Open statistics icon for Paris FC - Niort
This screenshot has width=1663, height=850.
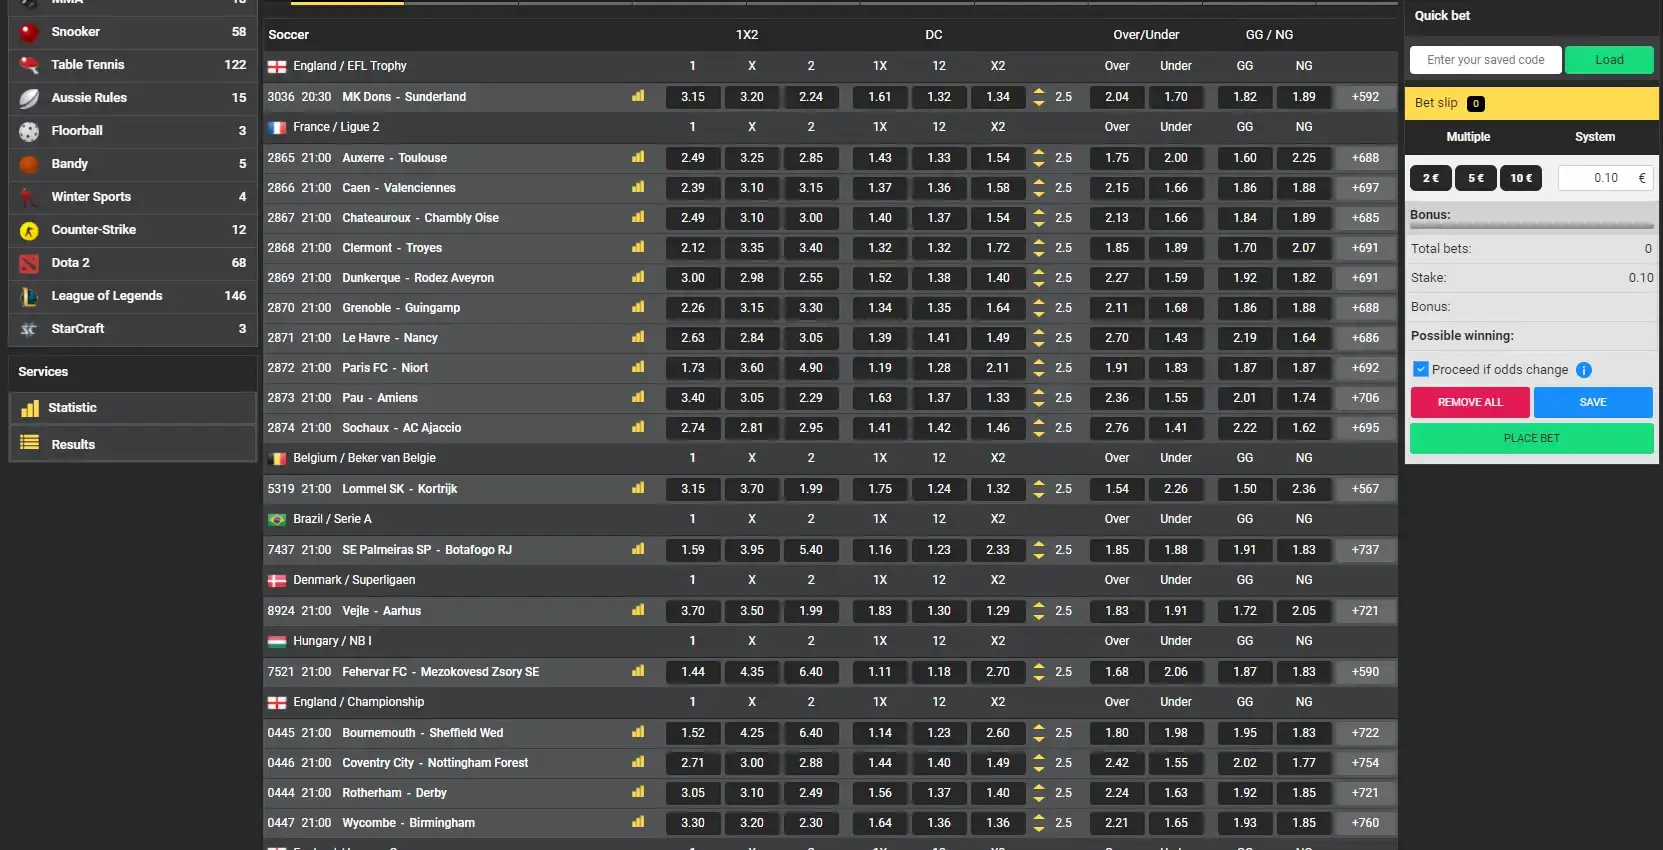(x=638, y=368)
